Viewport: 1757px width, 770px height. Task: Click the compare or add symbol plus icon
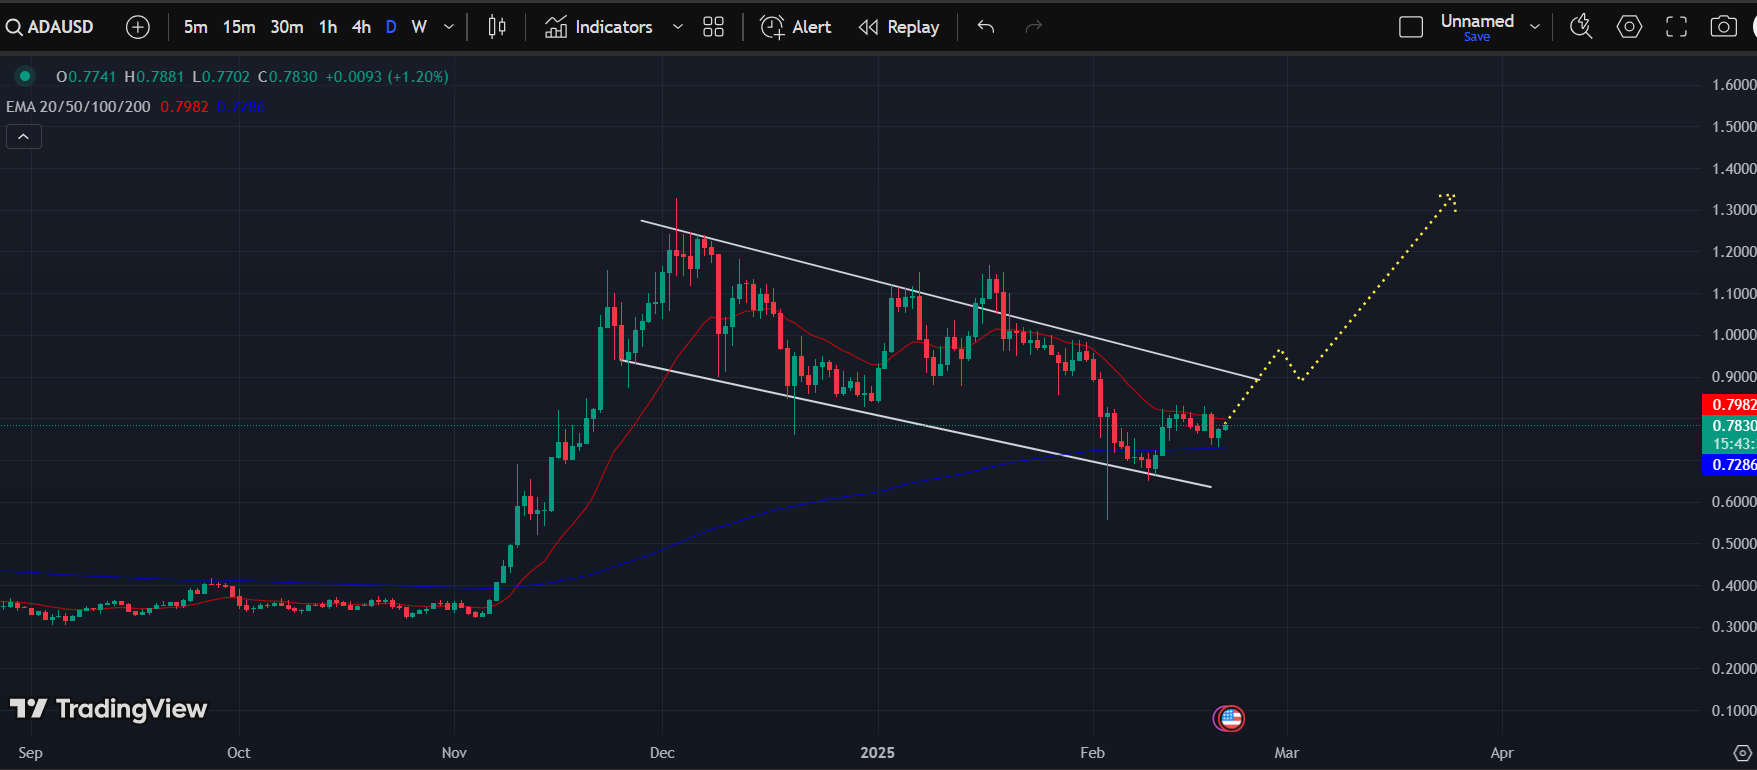138,27
